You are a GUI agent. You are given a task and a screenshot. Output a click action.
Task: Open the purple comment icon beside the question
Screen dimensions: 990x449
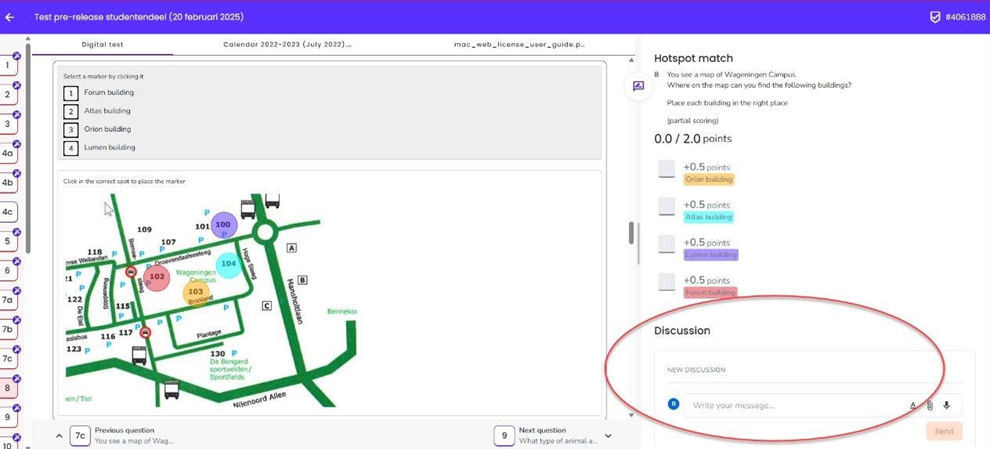click(638, 86)
